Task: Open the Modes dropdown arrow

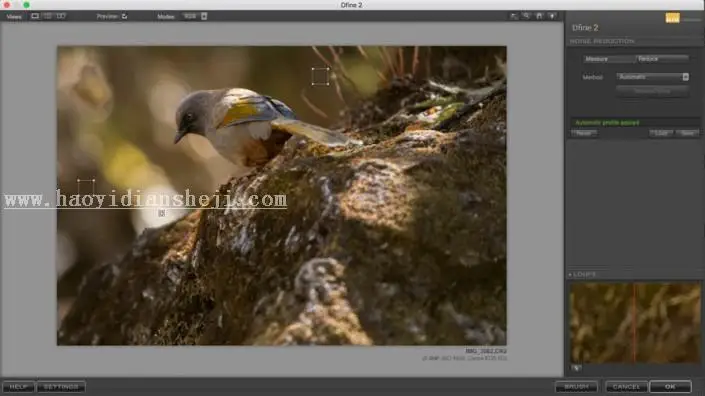Action: [x=204, y=16]
